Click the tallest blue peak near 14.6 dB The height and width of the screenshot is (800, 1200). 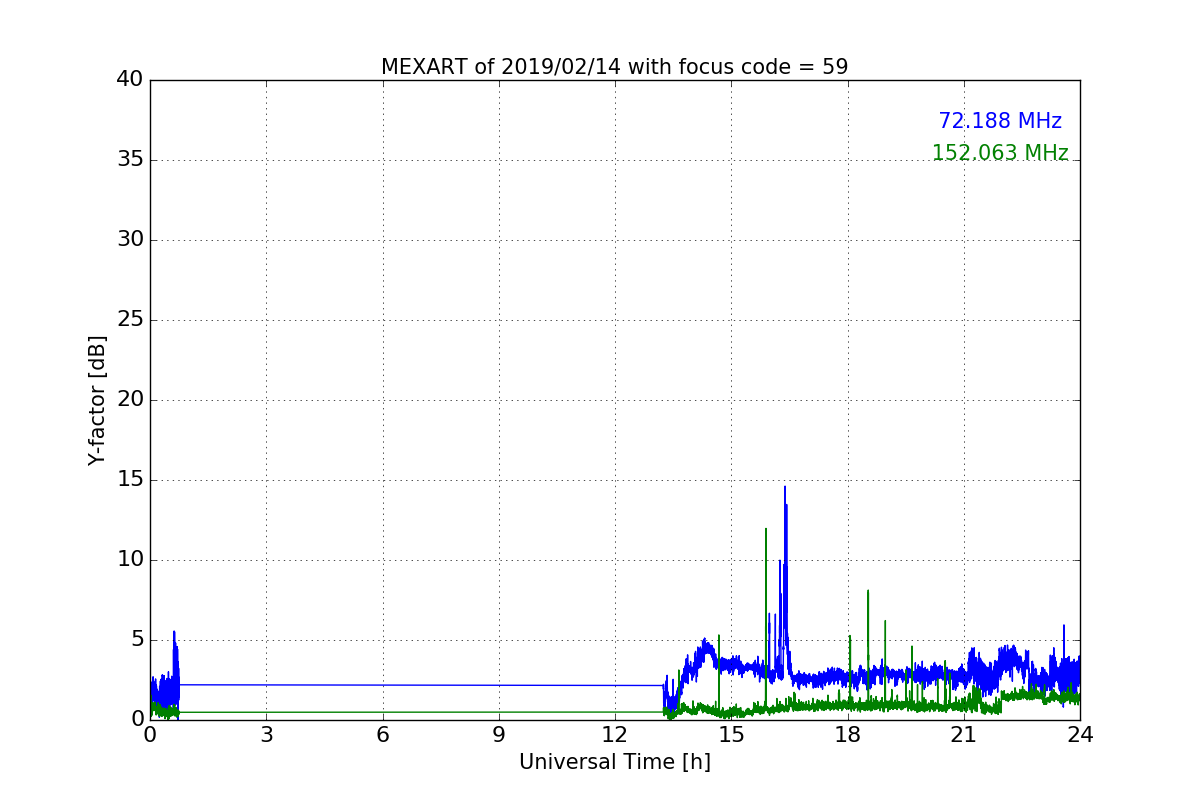click(x=785, y=488)
